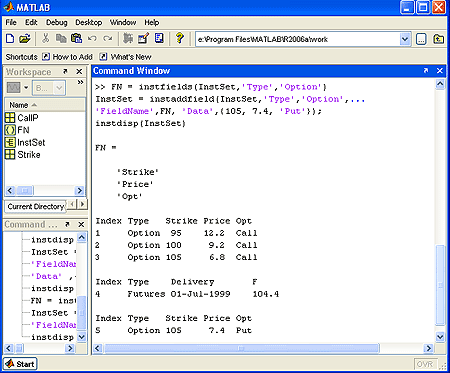Undock the Command Window
This screenshot has height=373, width=450.
click(426, 71)
